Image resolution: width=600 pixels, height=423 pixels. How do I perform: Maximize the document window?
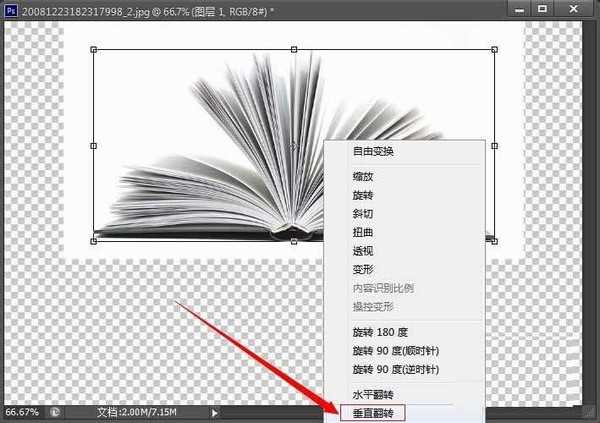coord(543,9)
